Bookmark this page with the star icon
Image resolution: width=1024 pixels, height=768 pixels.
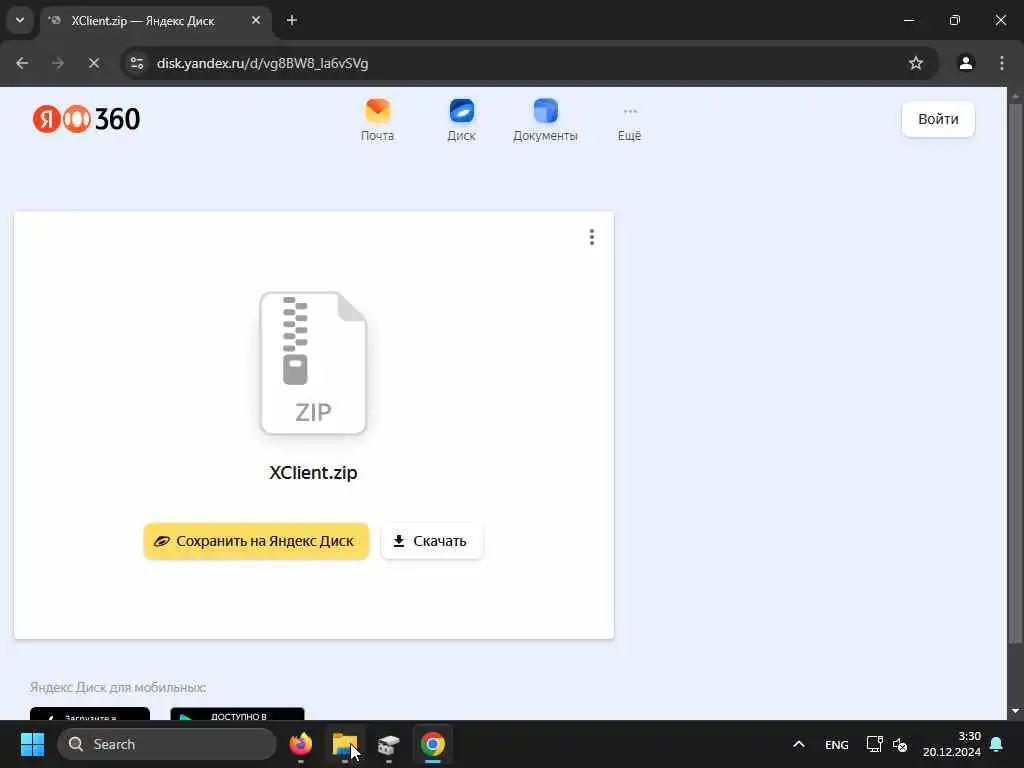(916, 63)
